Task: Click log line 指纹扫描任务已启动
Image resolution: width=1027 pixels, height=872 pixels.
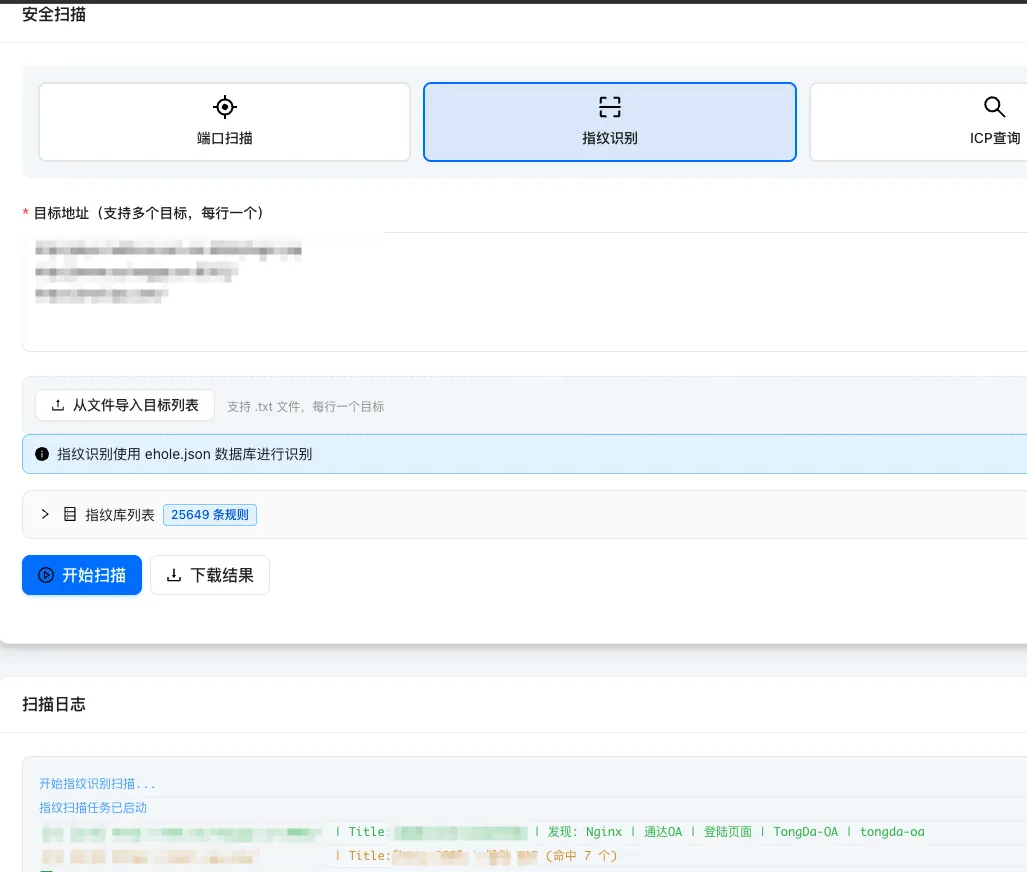Action: [93, 808]
